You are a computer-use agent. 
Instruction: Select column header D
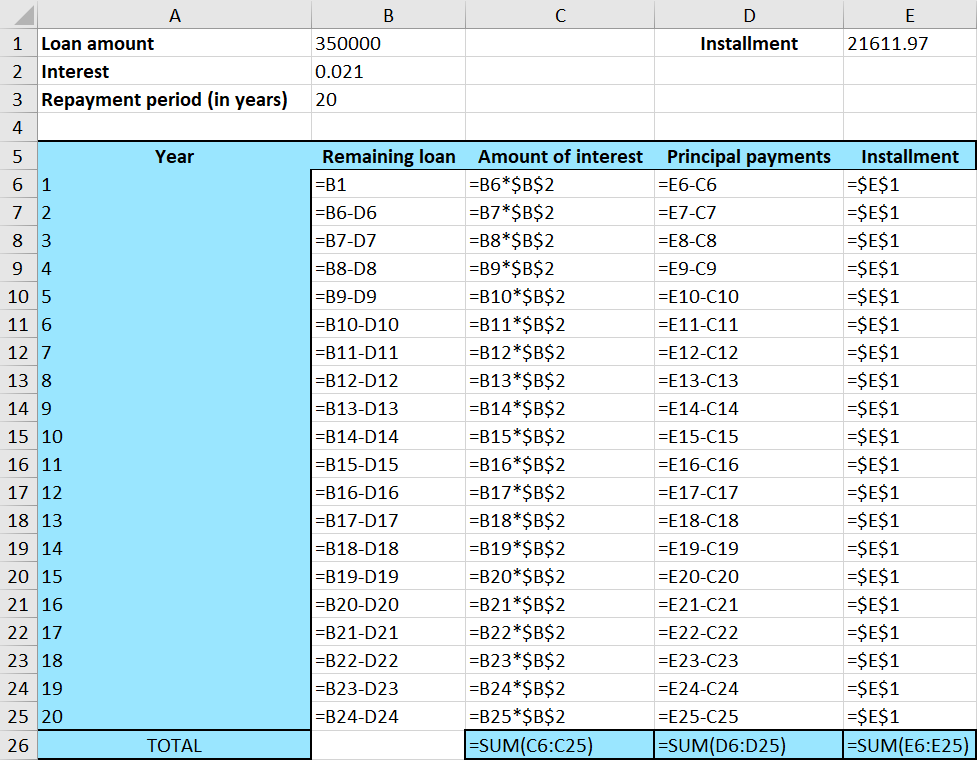click(749, 15)
